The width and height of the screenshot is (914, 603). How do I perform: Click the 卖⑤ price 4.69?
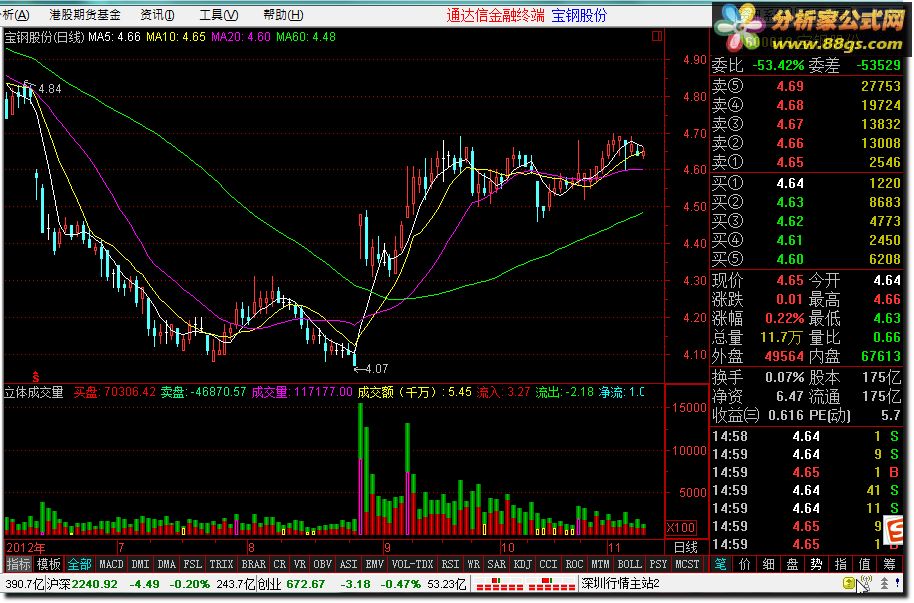tap(790, 86)
